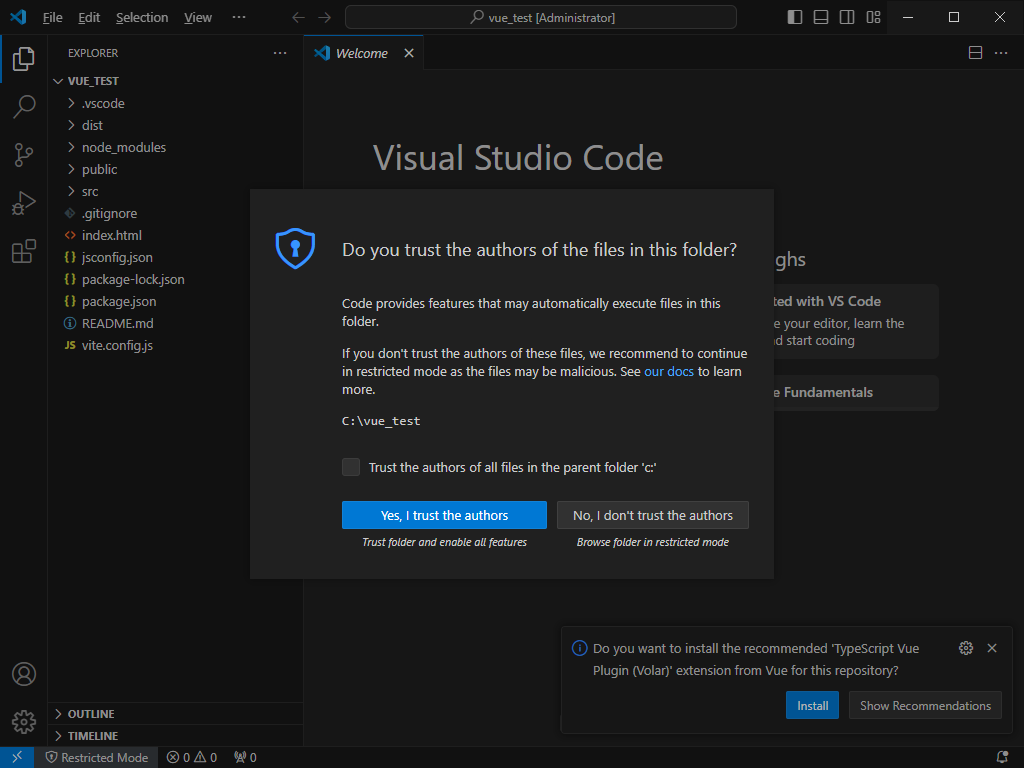1024x768 pixels.
Task: Toggle primary side bar layout icon
Action: coord(795,17)
